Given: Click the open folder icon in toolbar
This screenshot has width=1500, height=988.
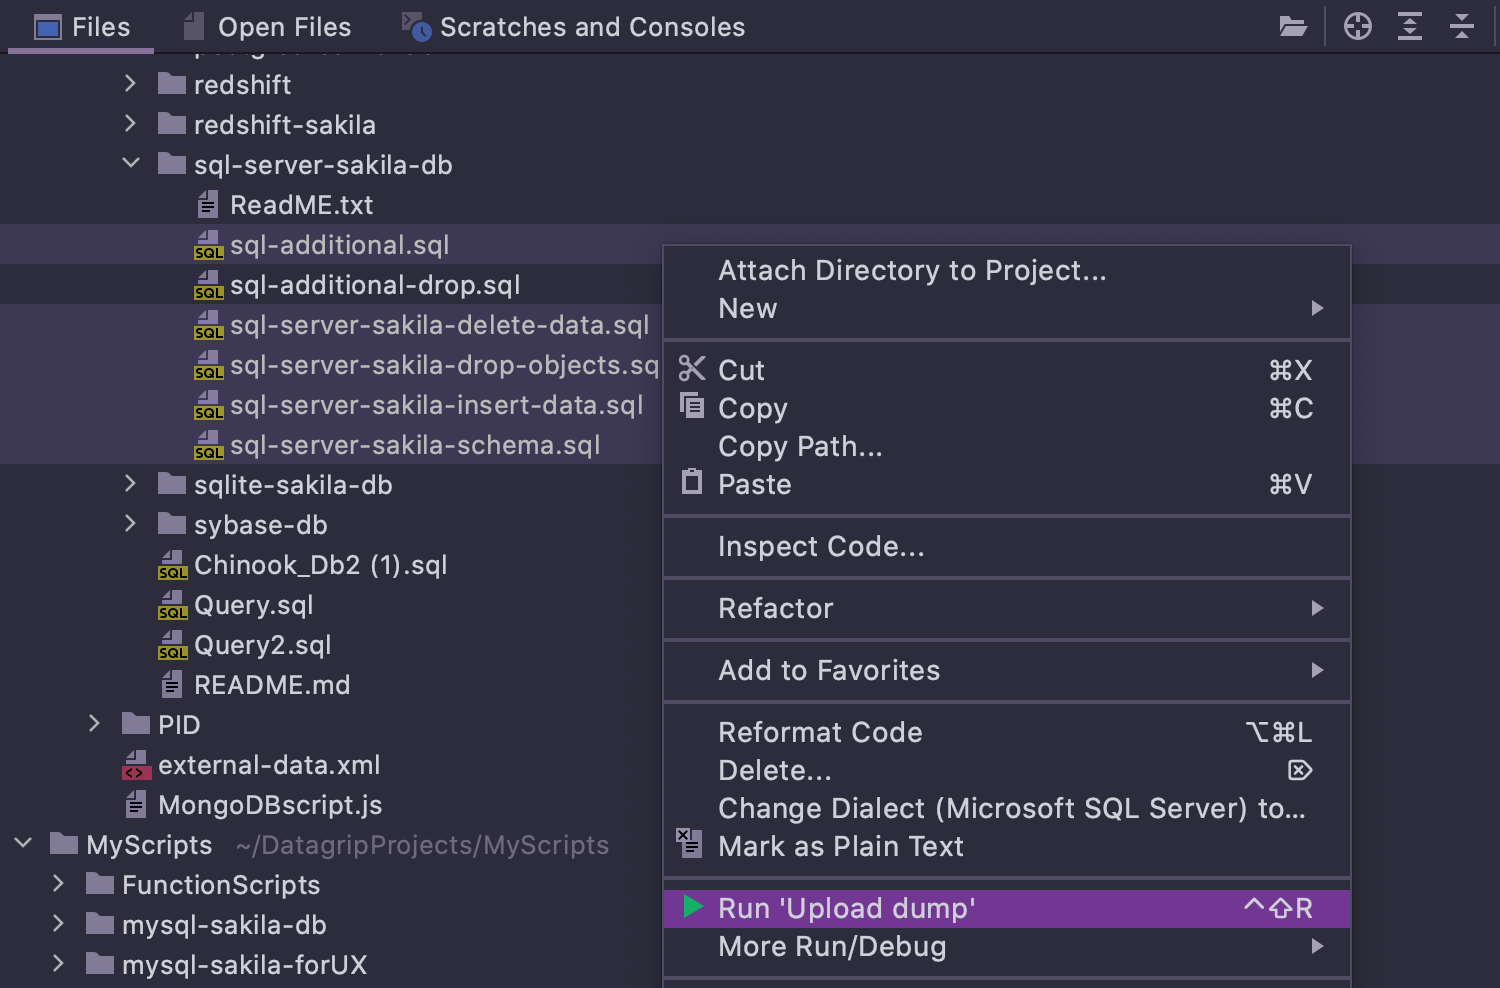Looking at the screenshot, I should (1293, 27).
